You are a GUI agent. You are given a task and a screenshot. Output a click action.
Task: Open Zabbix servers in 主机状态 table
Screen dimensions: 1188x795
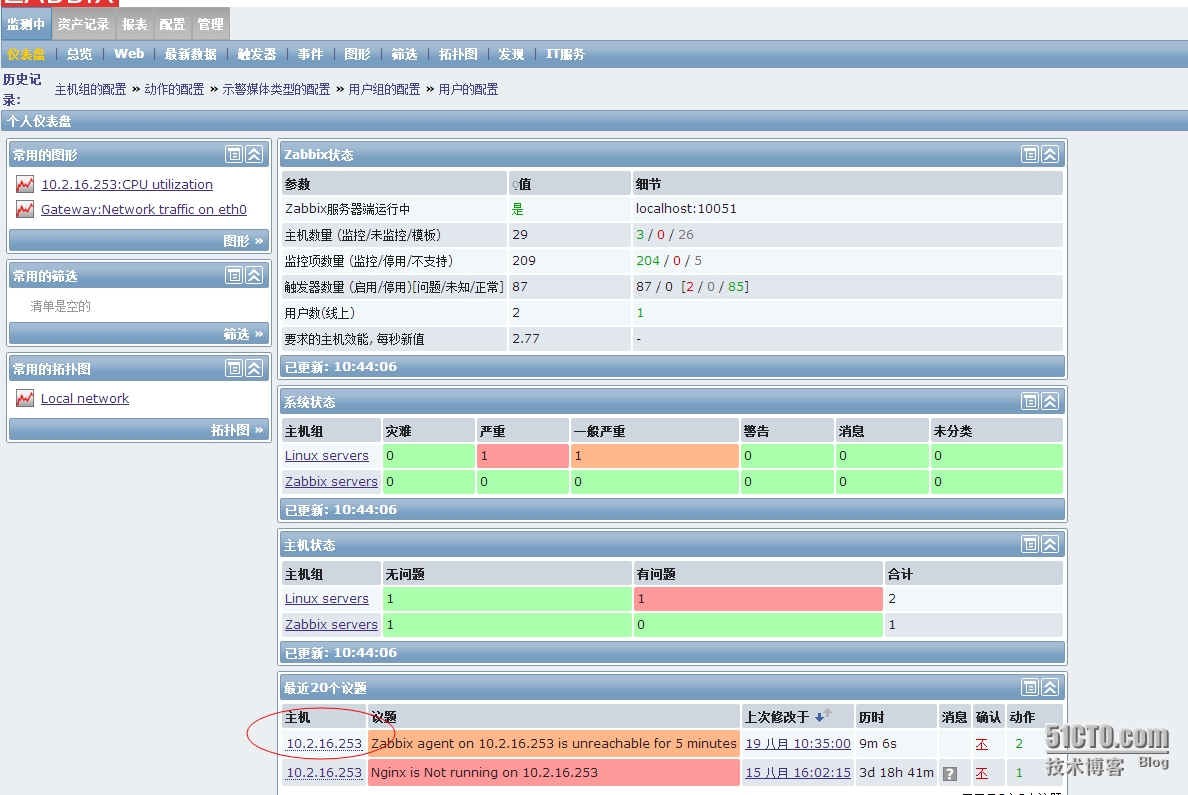tap(331, 624)
